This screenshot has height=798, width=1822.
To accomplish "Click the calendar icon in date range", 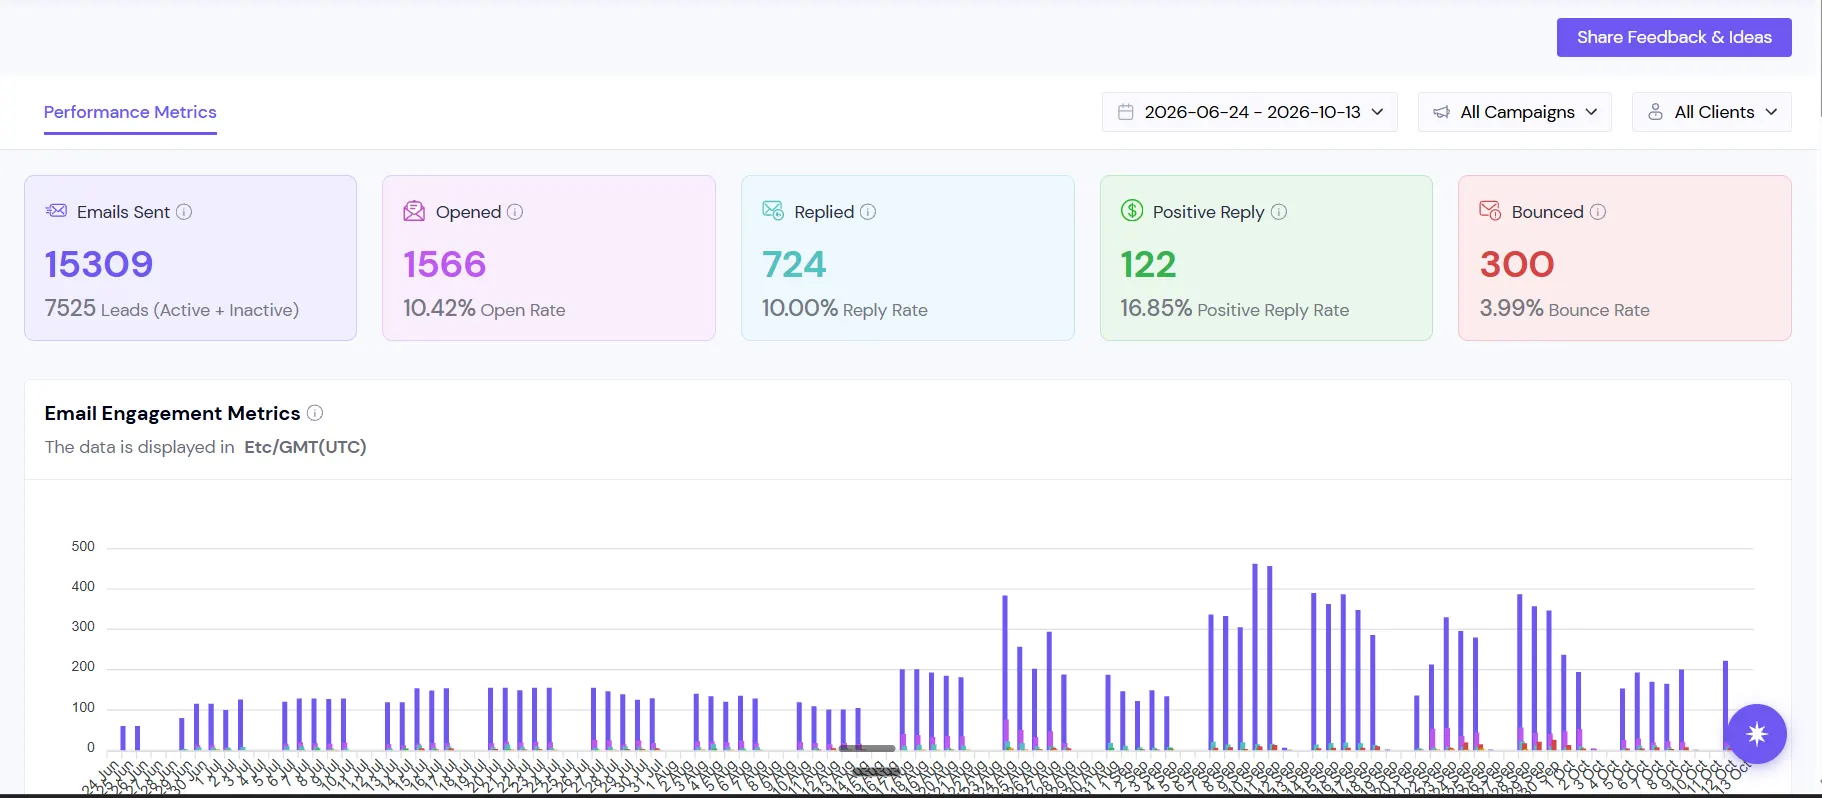I will [x=1126, y=112].
